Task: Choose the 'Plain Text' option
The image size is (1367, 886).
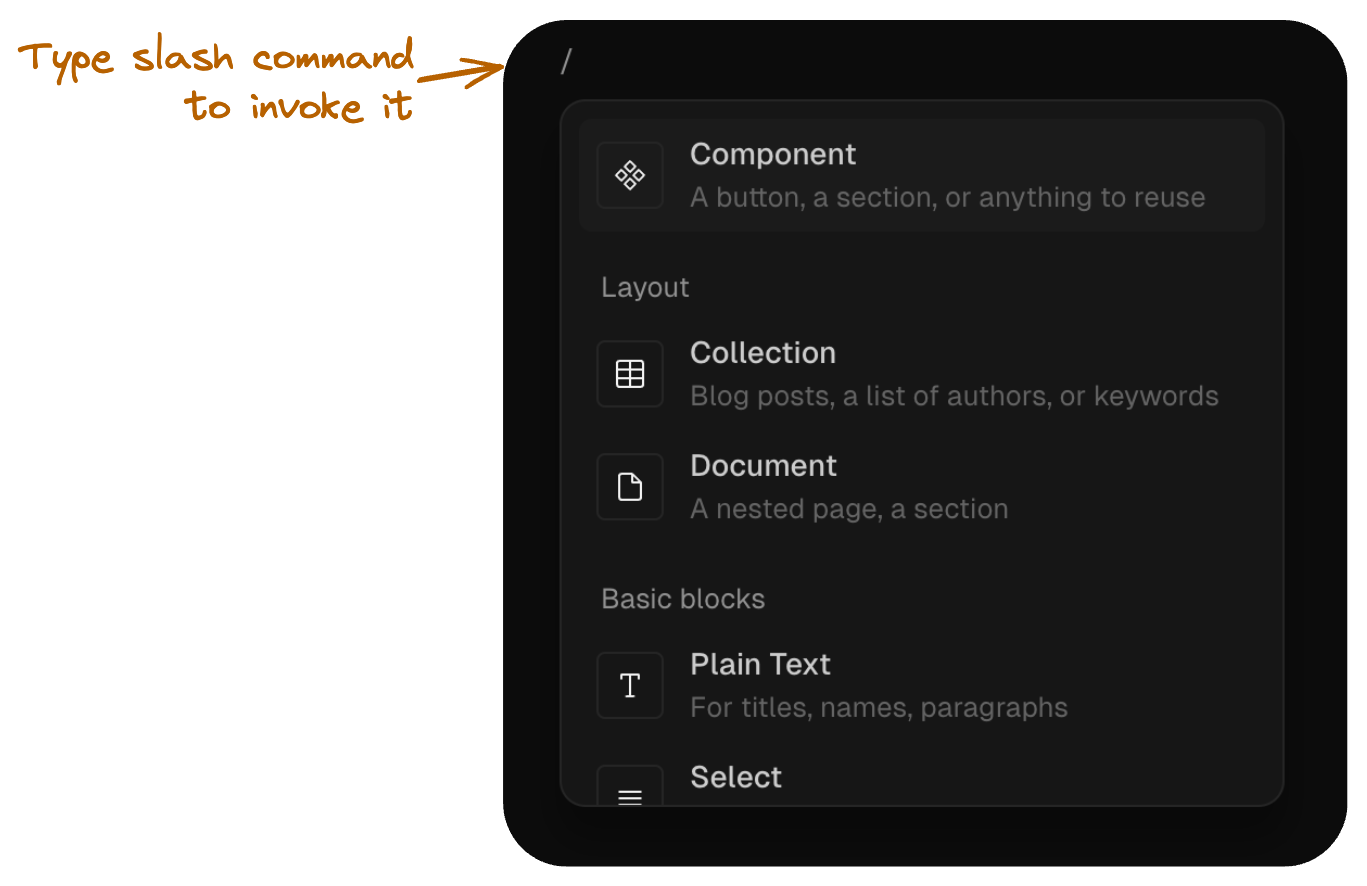Action: pyautogui.click(x=760, y=664)
